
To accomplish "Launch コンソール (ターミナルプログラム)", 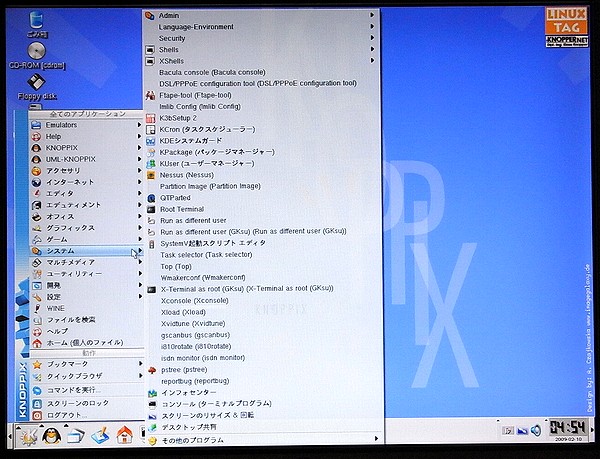I will tap(217, 404).
